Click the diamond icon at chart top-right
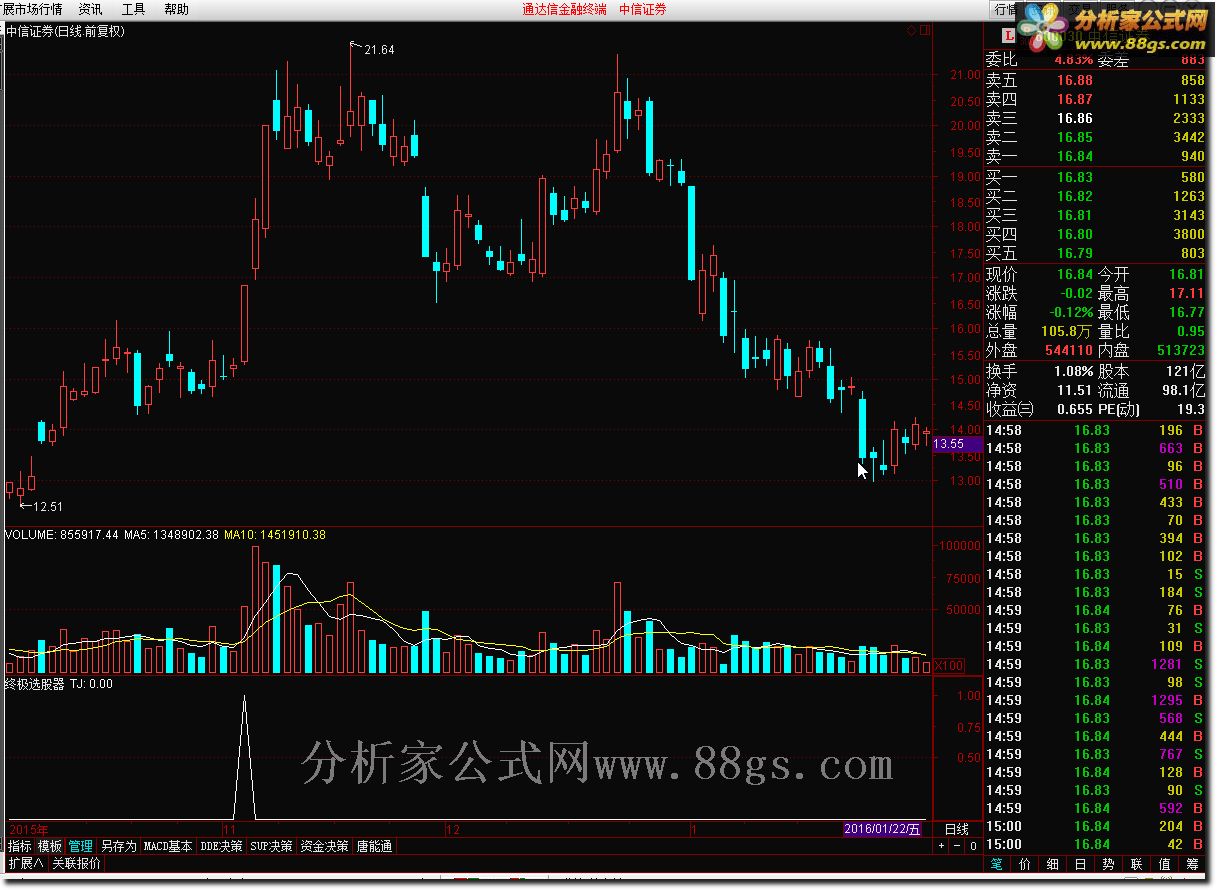Screen dimensions: 1217x890 912,31
